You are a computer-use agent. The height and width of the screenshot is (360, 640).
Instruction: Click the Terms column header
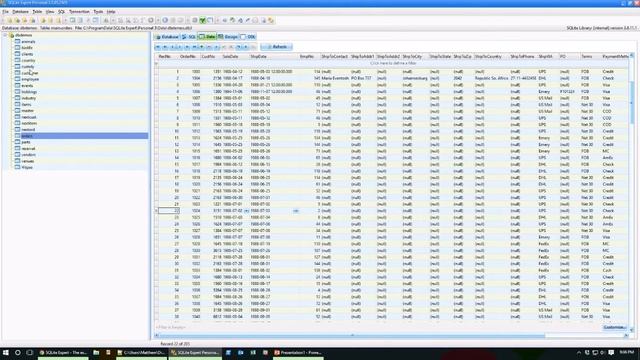pyautogui.click(x=590, y=57)
